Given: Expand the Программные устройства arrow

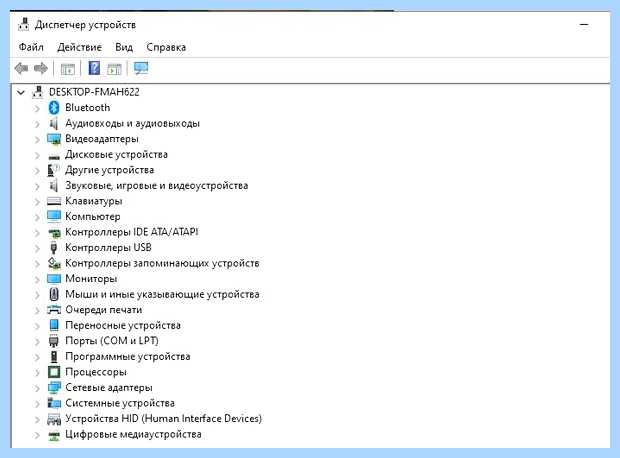Looking at the screenshot, I should pyautogui.click(x=37, y=357).
